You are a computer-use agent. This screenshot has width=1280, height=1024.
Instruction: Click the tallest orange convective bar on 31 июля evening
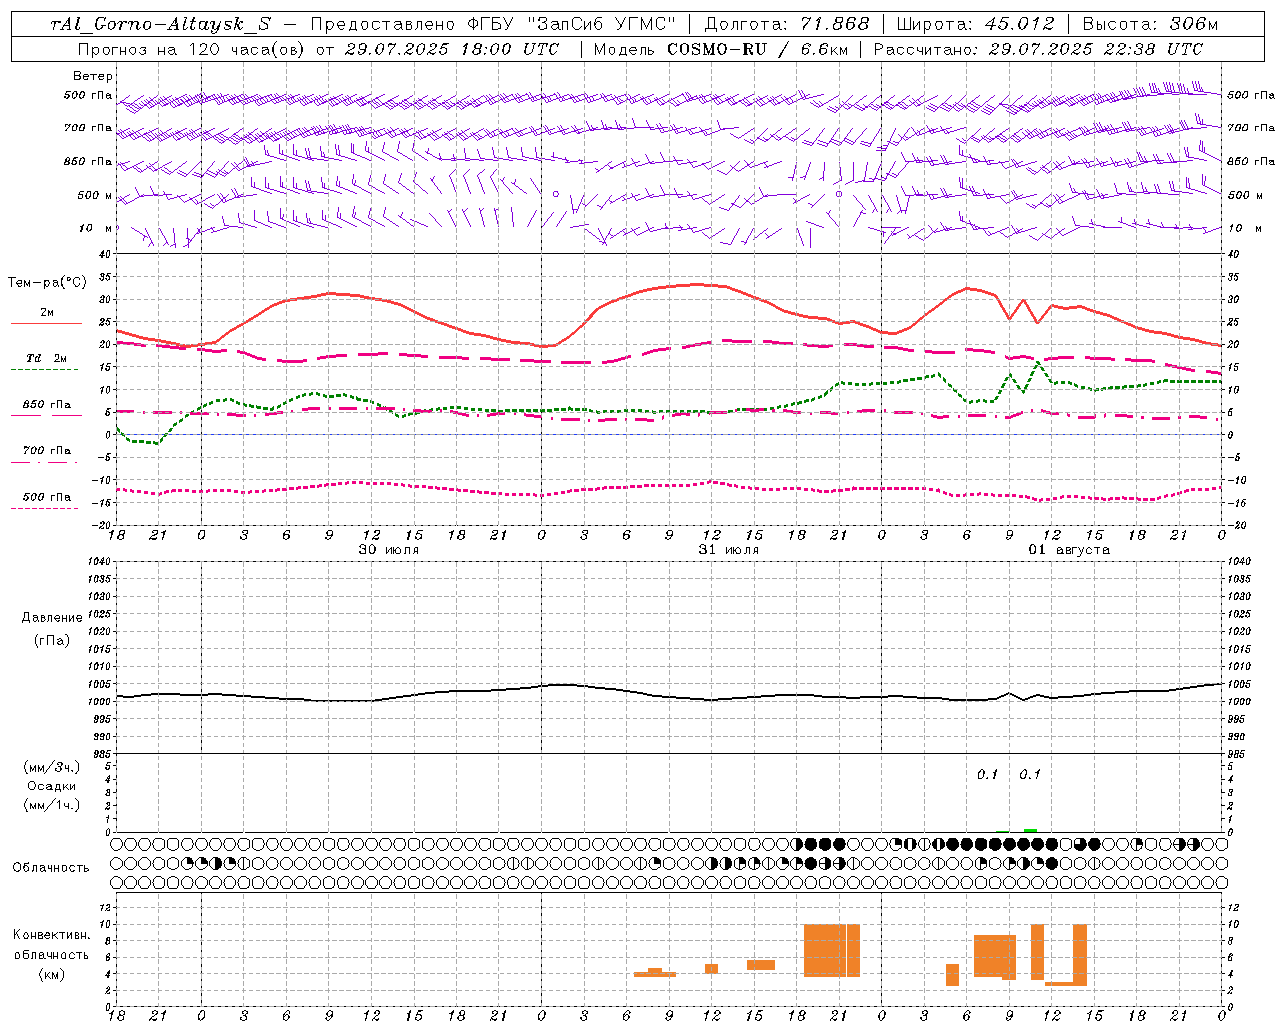[x=825, y=951]
